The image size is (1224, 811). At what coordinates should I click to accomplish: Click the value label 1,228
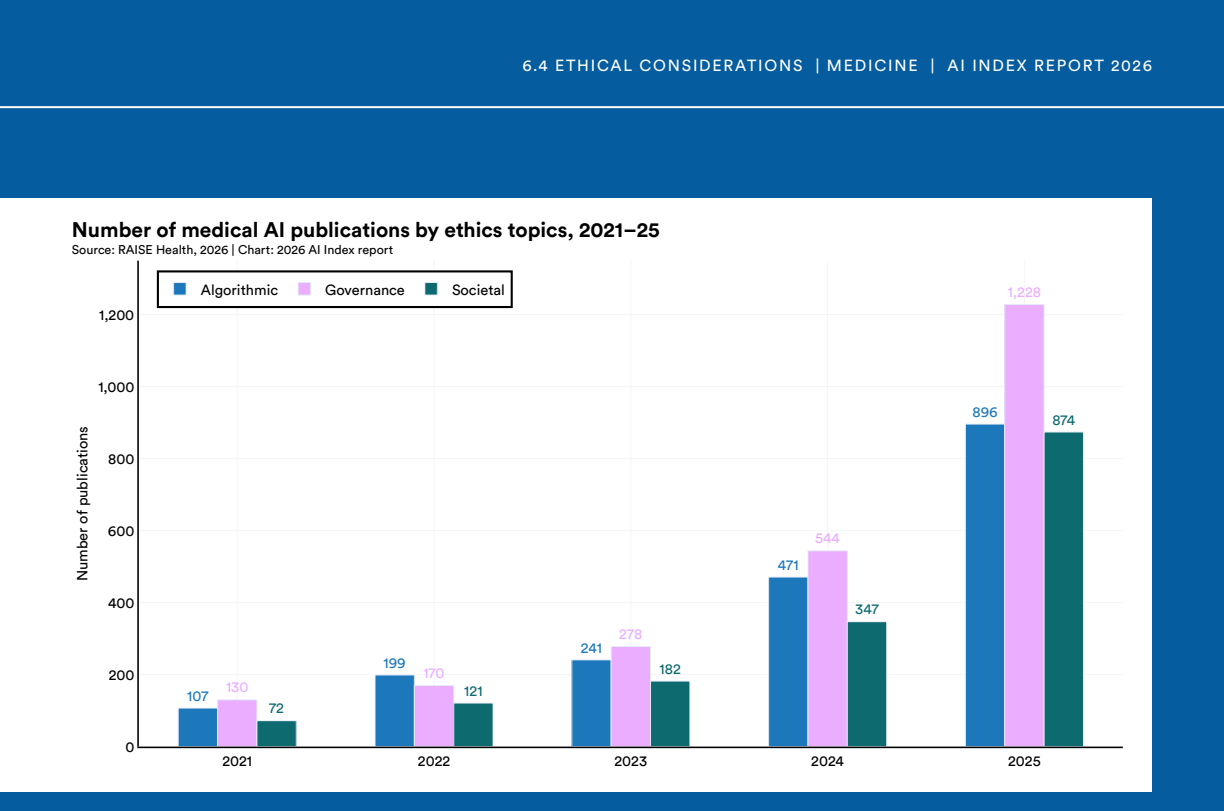click(x=1024, y=292)
